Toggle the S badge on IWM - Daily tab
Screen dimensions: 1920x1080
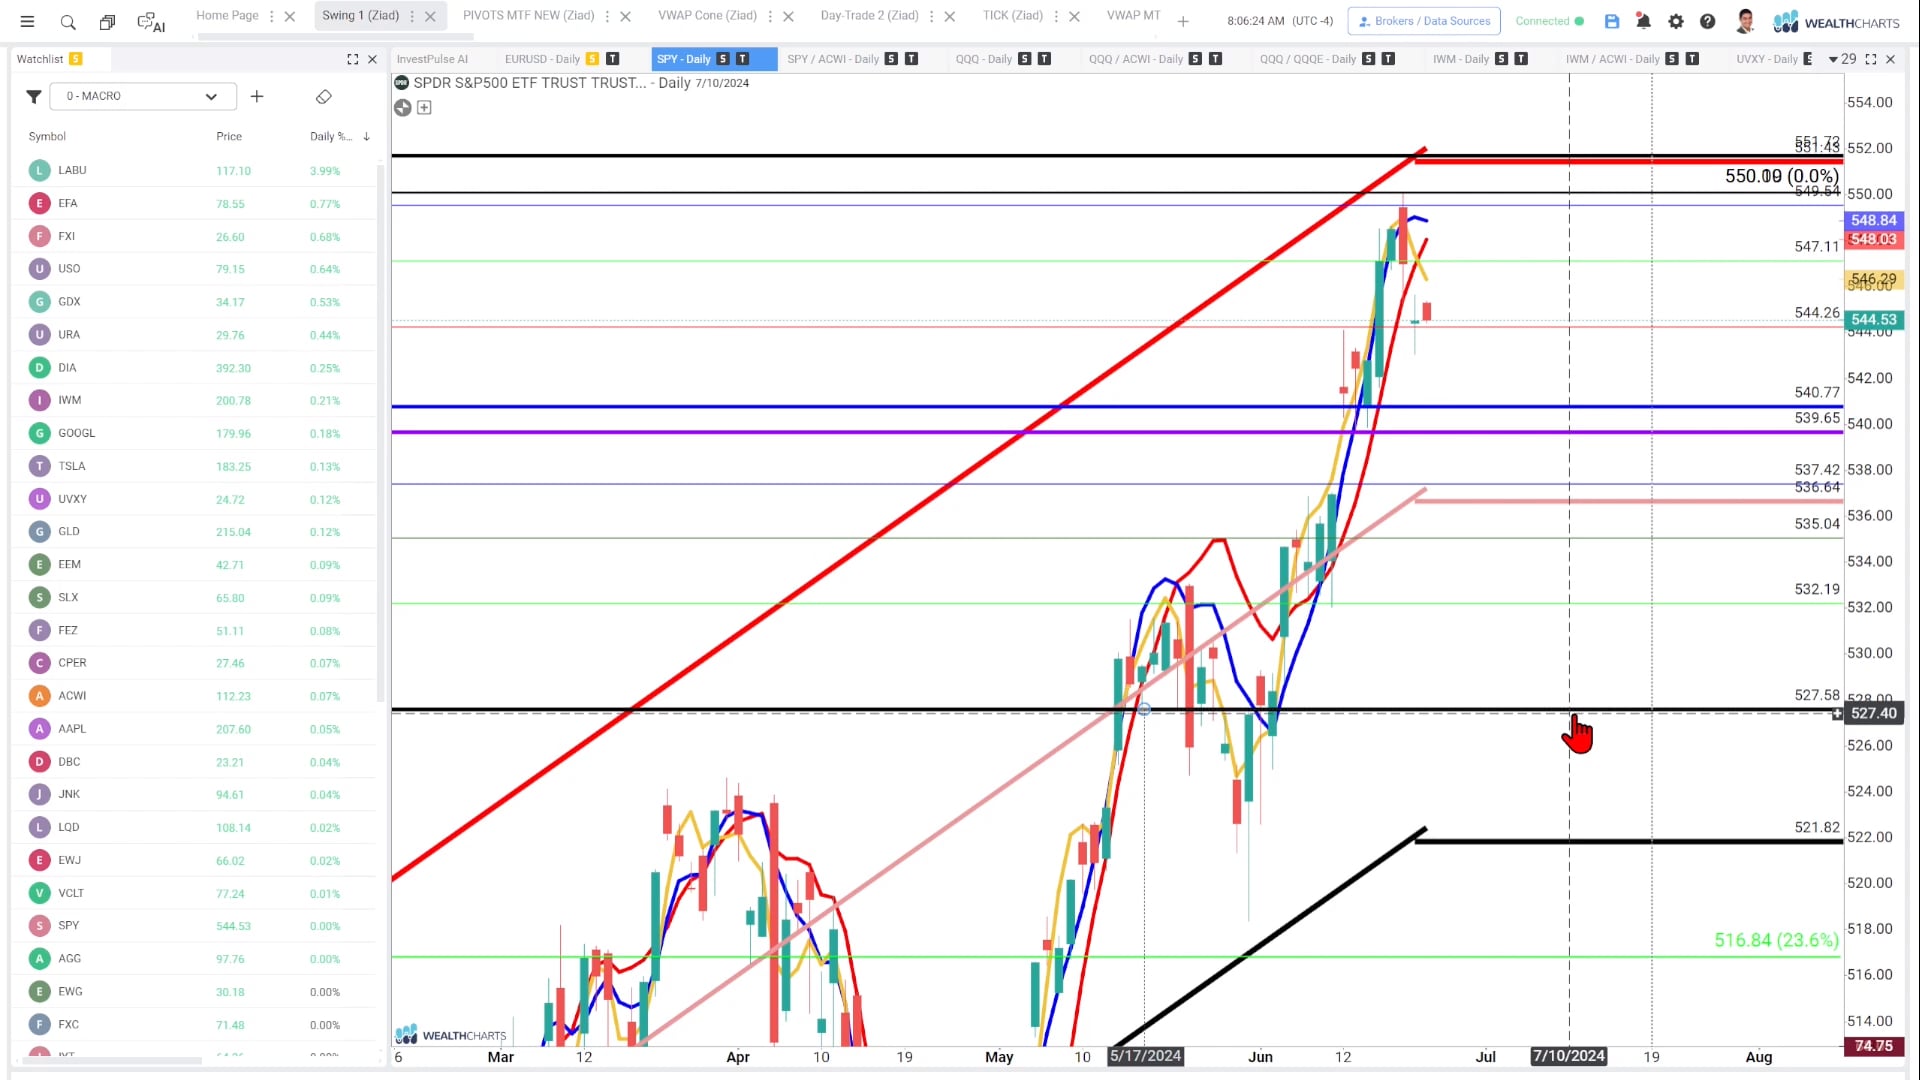click(x=1501, y=59)
